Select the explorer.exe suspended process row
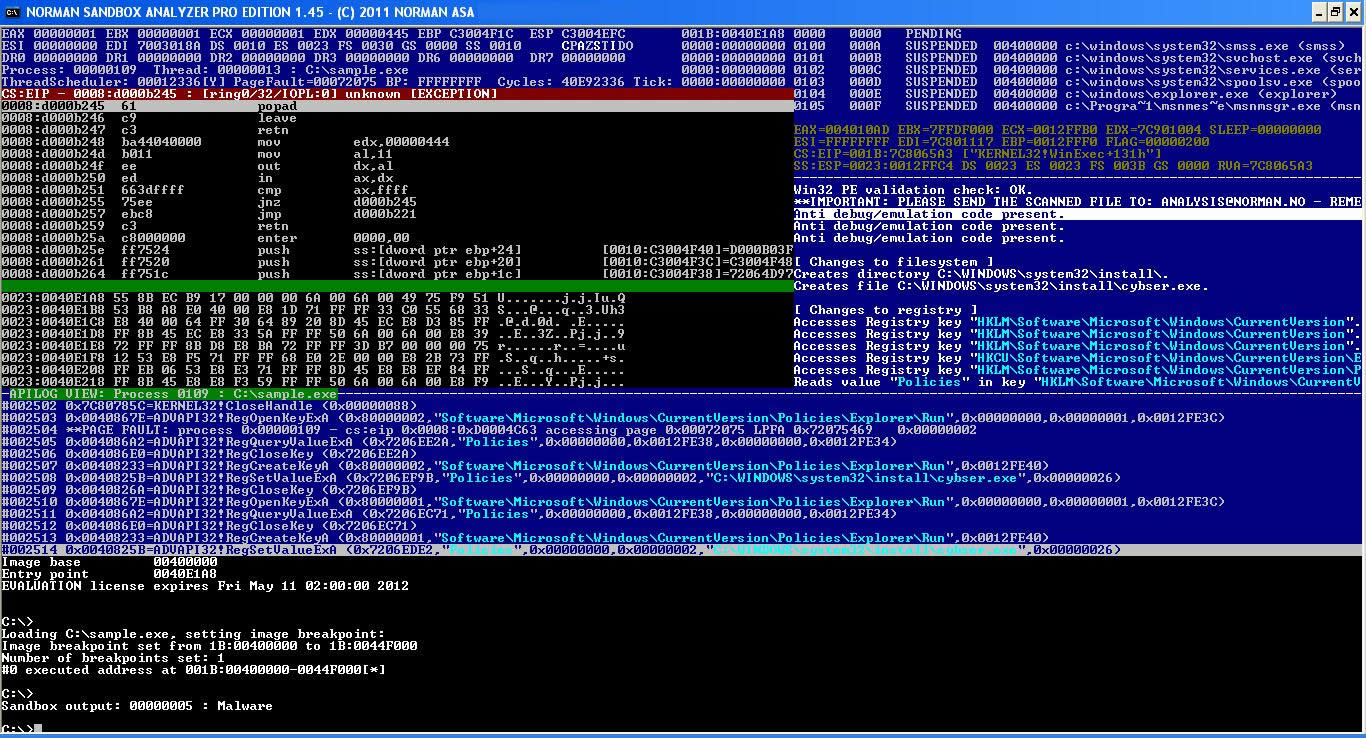 pyautogui.click(x=1079, y=94)
